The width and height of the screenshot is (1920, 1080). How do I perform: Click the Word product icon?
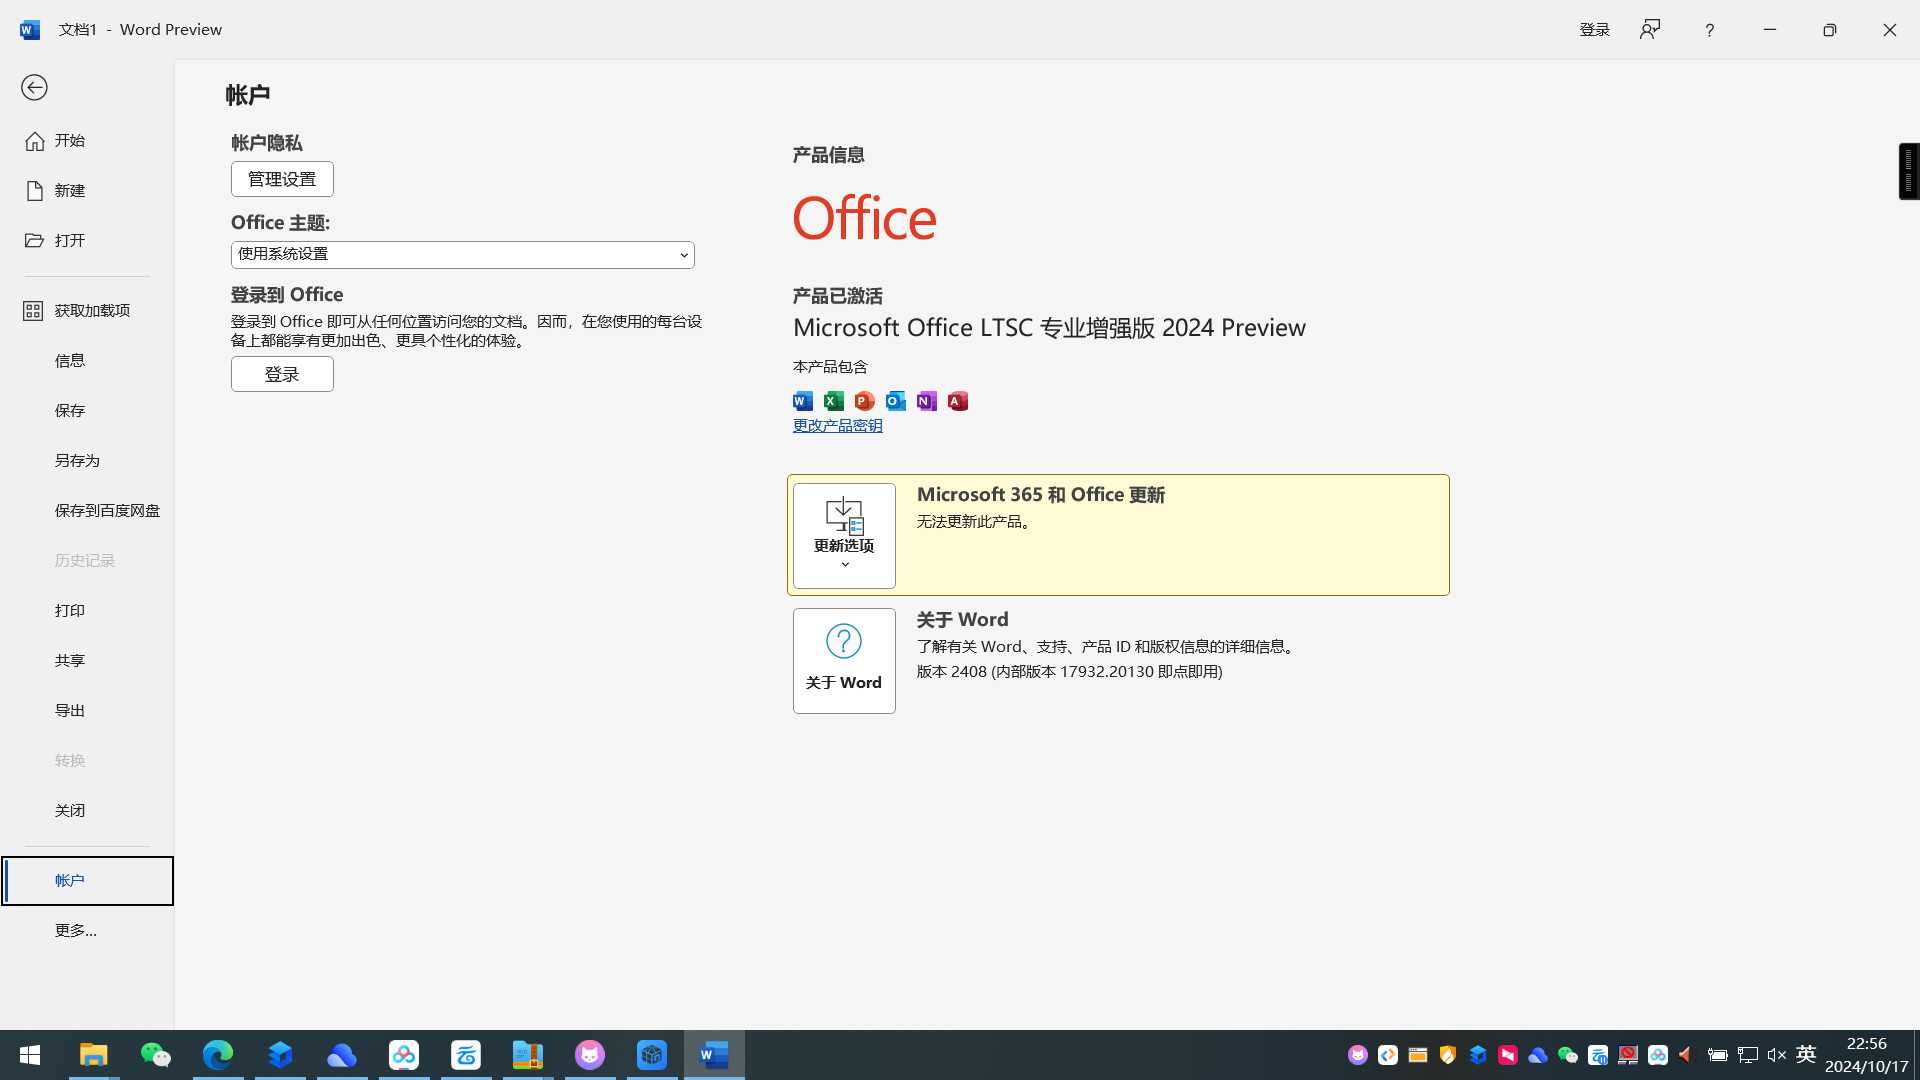tap(803, 401)
